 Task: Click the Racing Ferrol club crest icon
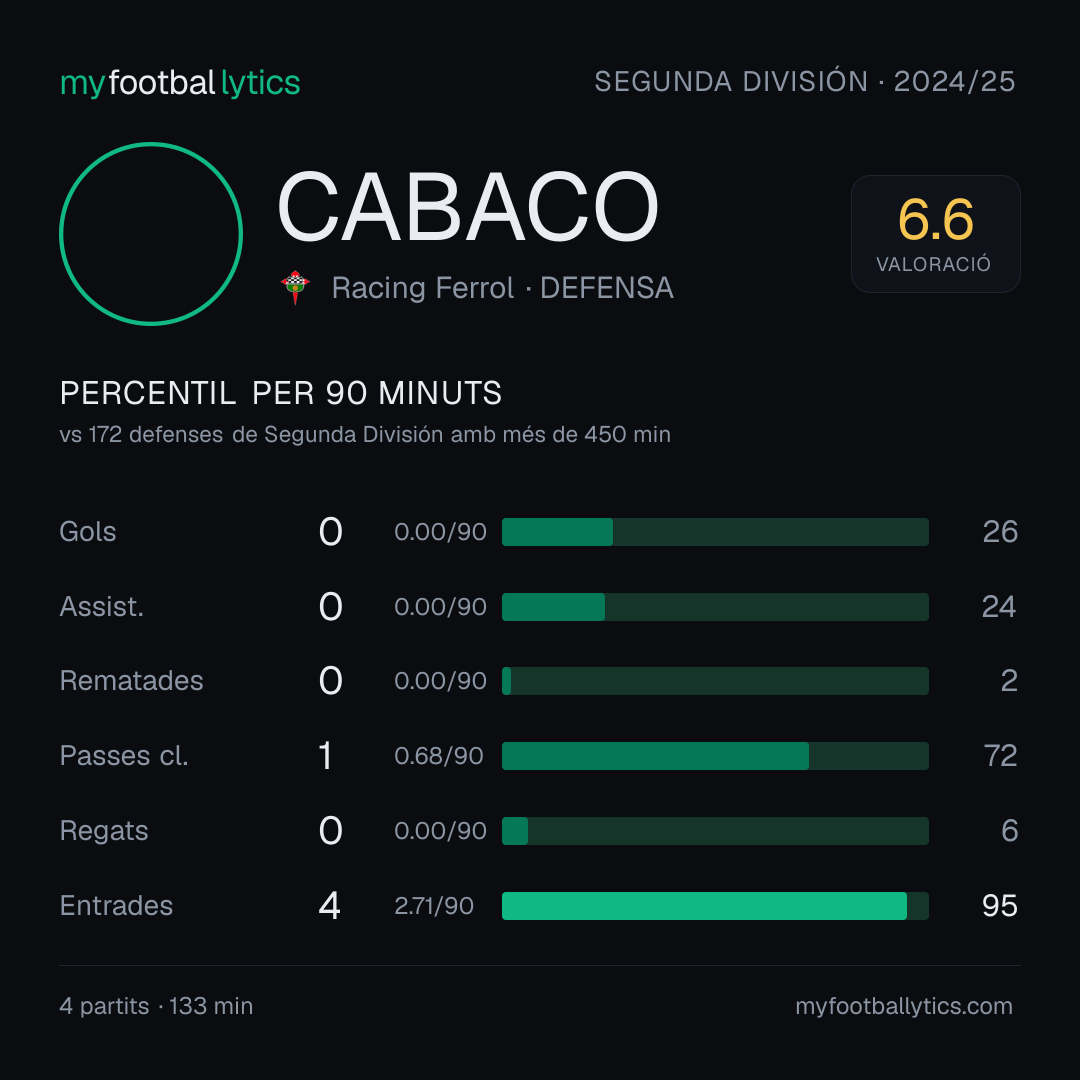(295, 287)
